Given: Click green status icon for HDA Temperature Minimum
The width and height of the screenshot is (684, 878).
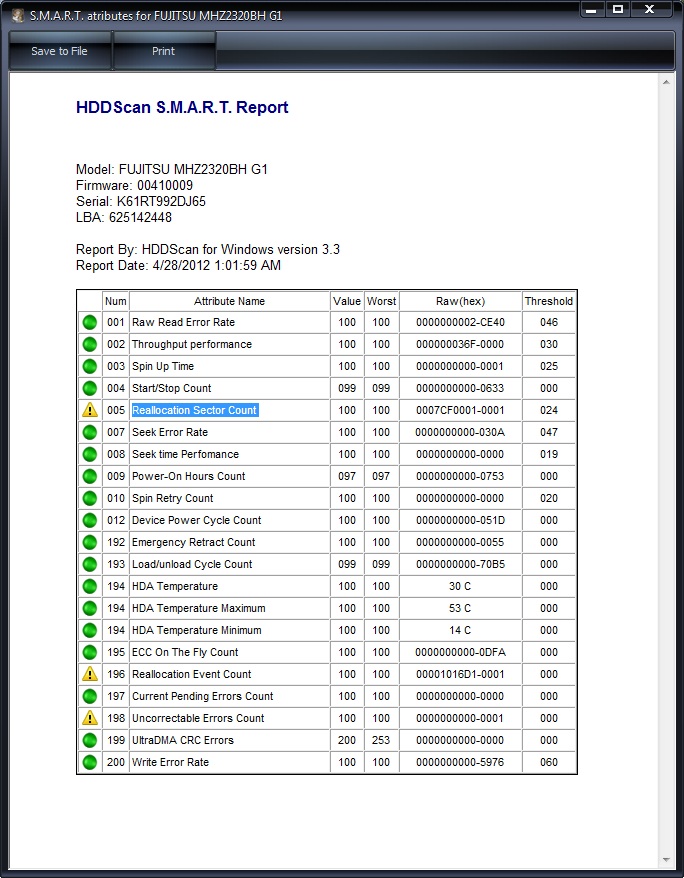Looking at the screenshot, I should point(90,631).
